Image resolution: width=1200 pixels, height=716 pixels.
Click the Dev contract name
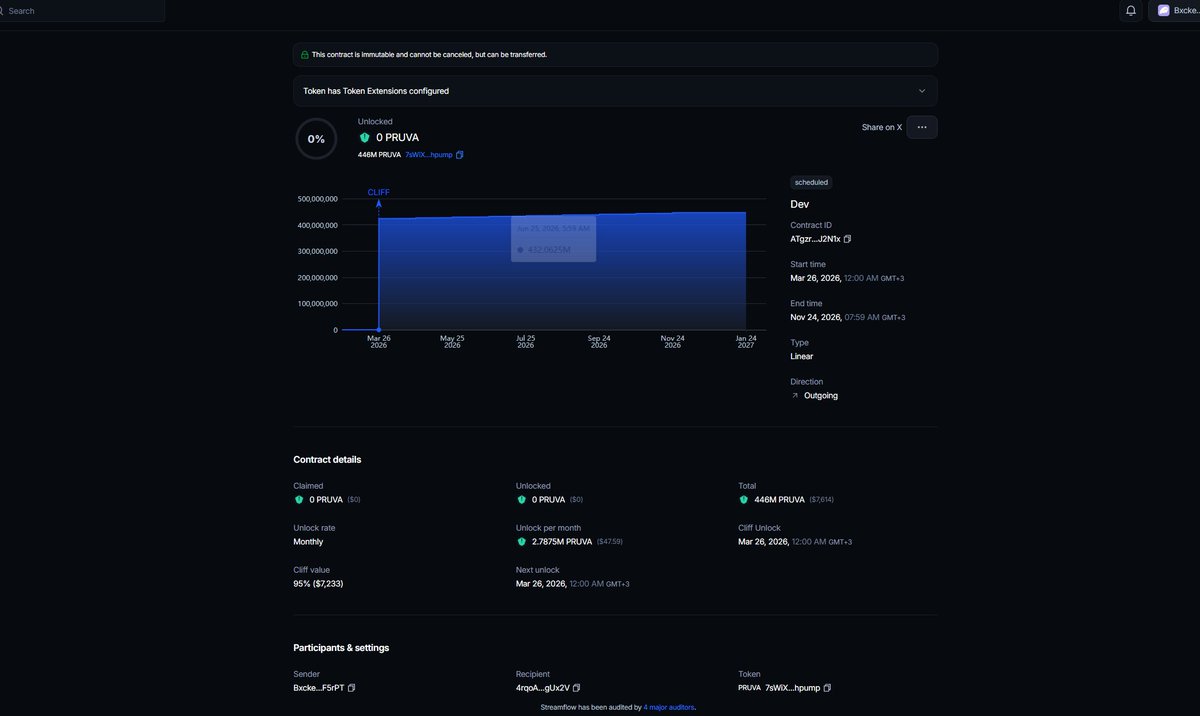(x=800, y=205)
